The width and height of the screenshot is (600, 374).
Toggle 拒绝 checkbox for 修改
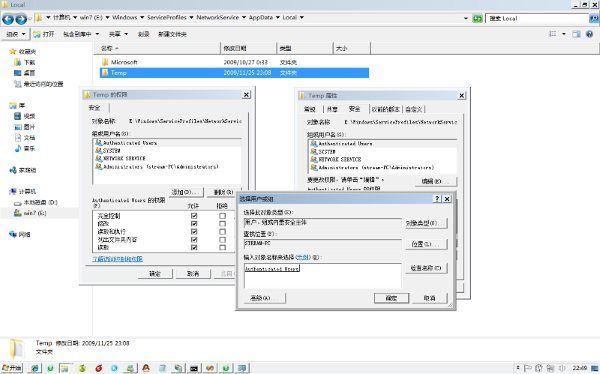tap(222, 224)
